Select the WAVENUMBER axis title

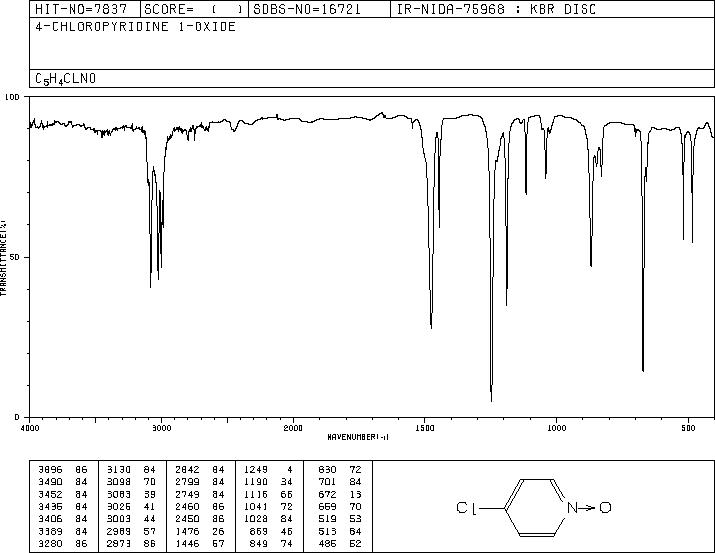pos(358,437)
